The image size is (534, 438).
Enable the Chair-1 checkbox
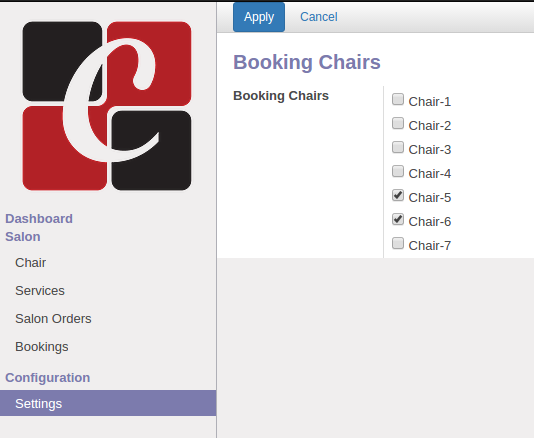[398, 99]
